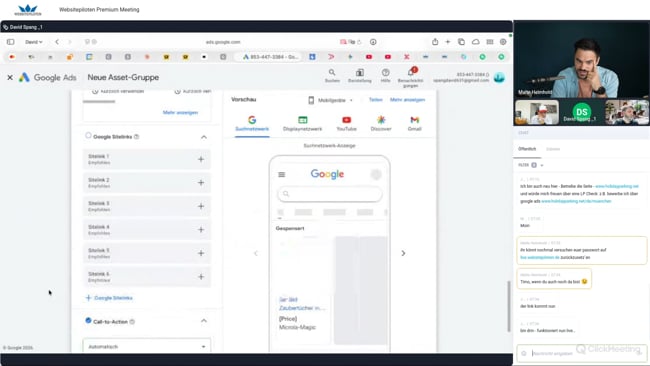Click the Sitelink 4 row
The width and height of the screenshot is (650, 366).
(147, 230)
